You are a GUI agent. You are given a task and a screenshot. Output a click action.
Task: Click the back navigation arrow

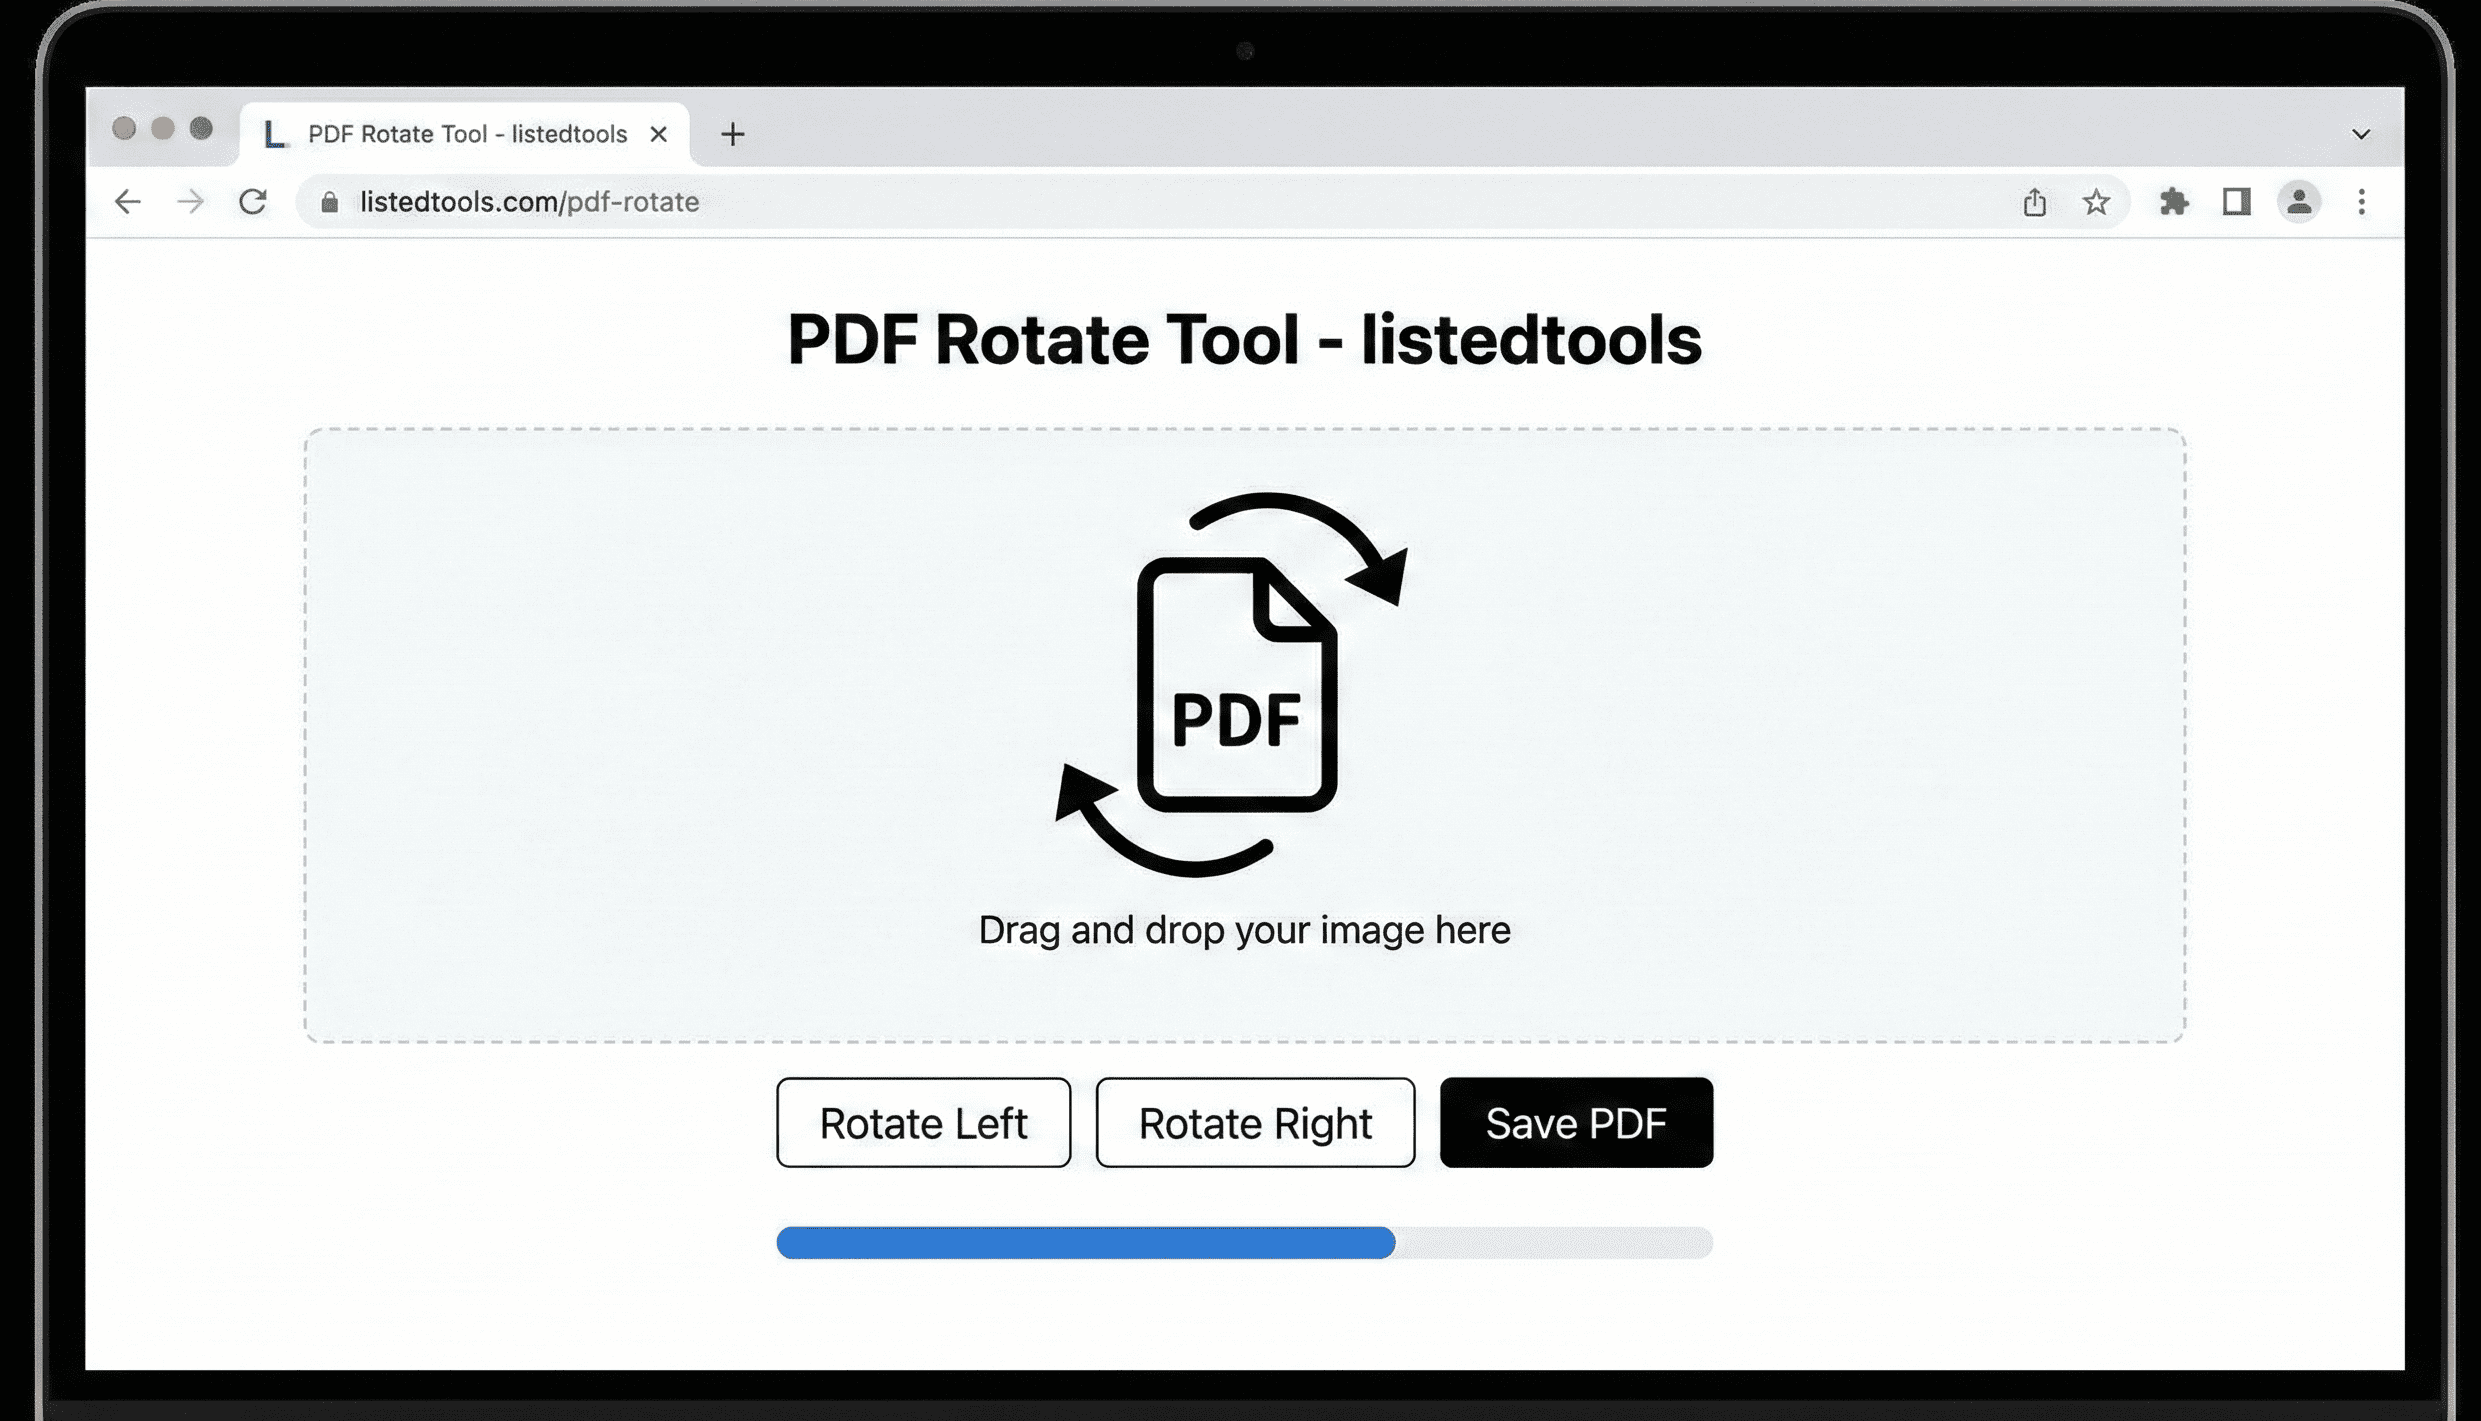(x=128, y=202)
